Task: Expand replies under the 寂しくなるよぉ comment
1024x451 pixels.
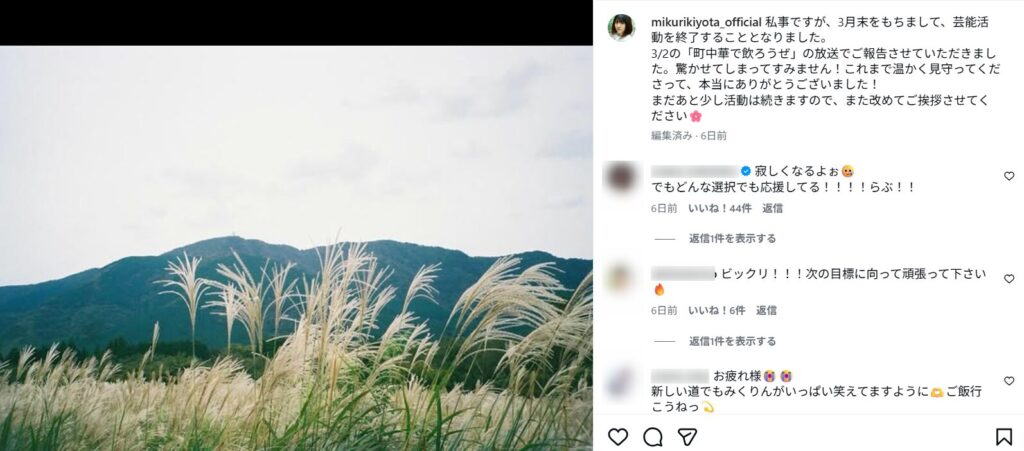Action: 732,239
